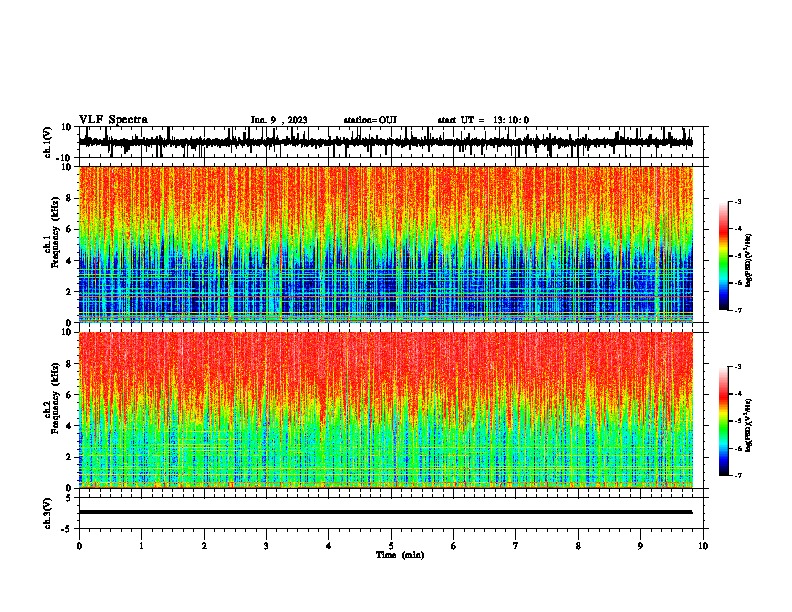Viewport: 792px width, 612px height.
Task: Click the time axis tick label "9"
Action: (x=640, y=546)
